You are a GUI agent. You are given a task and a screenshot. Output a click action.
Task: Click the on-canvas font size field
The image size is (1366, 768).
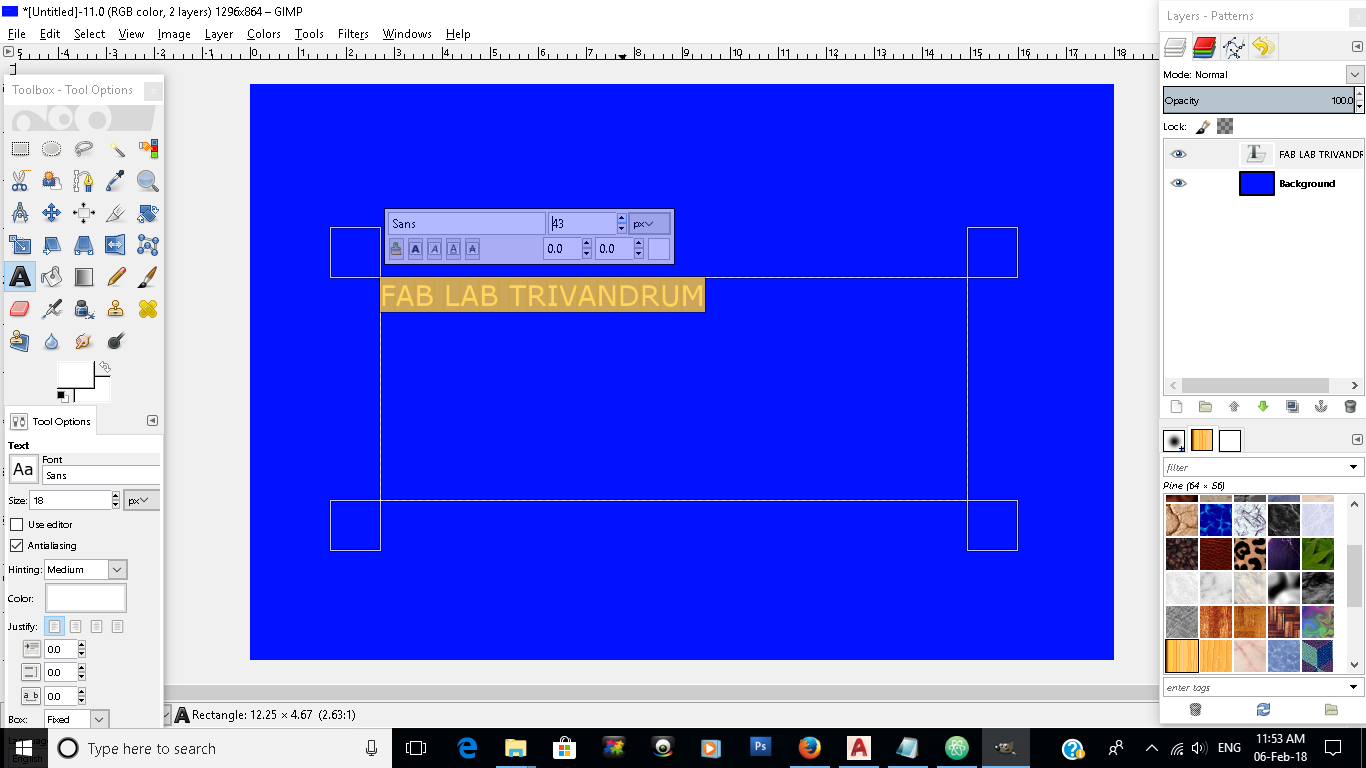(583, 223)
